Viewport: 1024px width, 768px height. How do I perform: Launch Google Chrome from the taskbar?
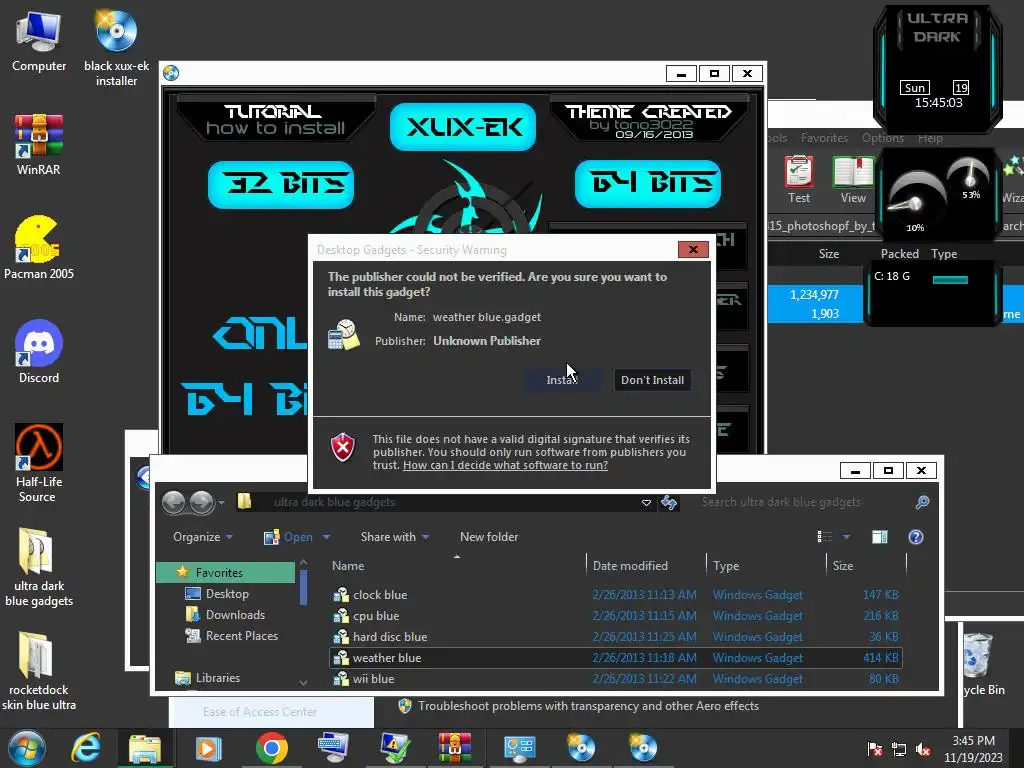point(272,748)
